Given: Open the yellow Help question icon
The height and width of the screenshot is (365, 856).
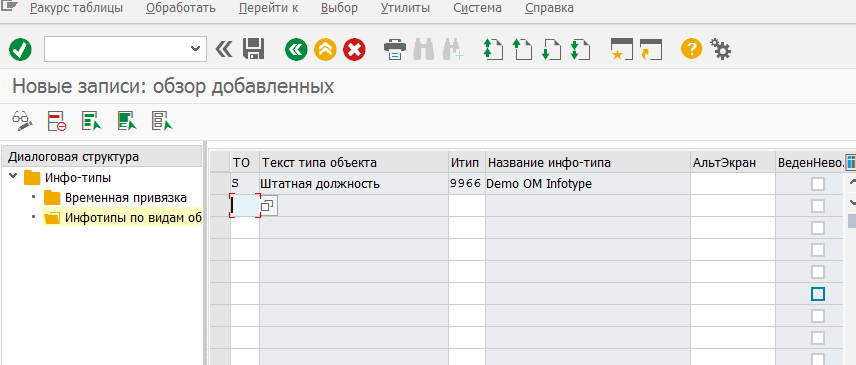Looking at the screenshot, I should [691, 49].
